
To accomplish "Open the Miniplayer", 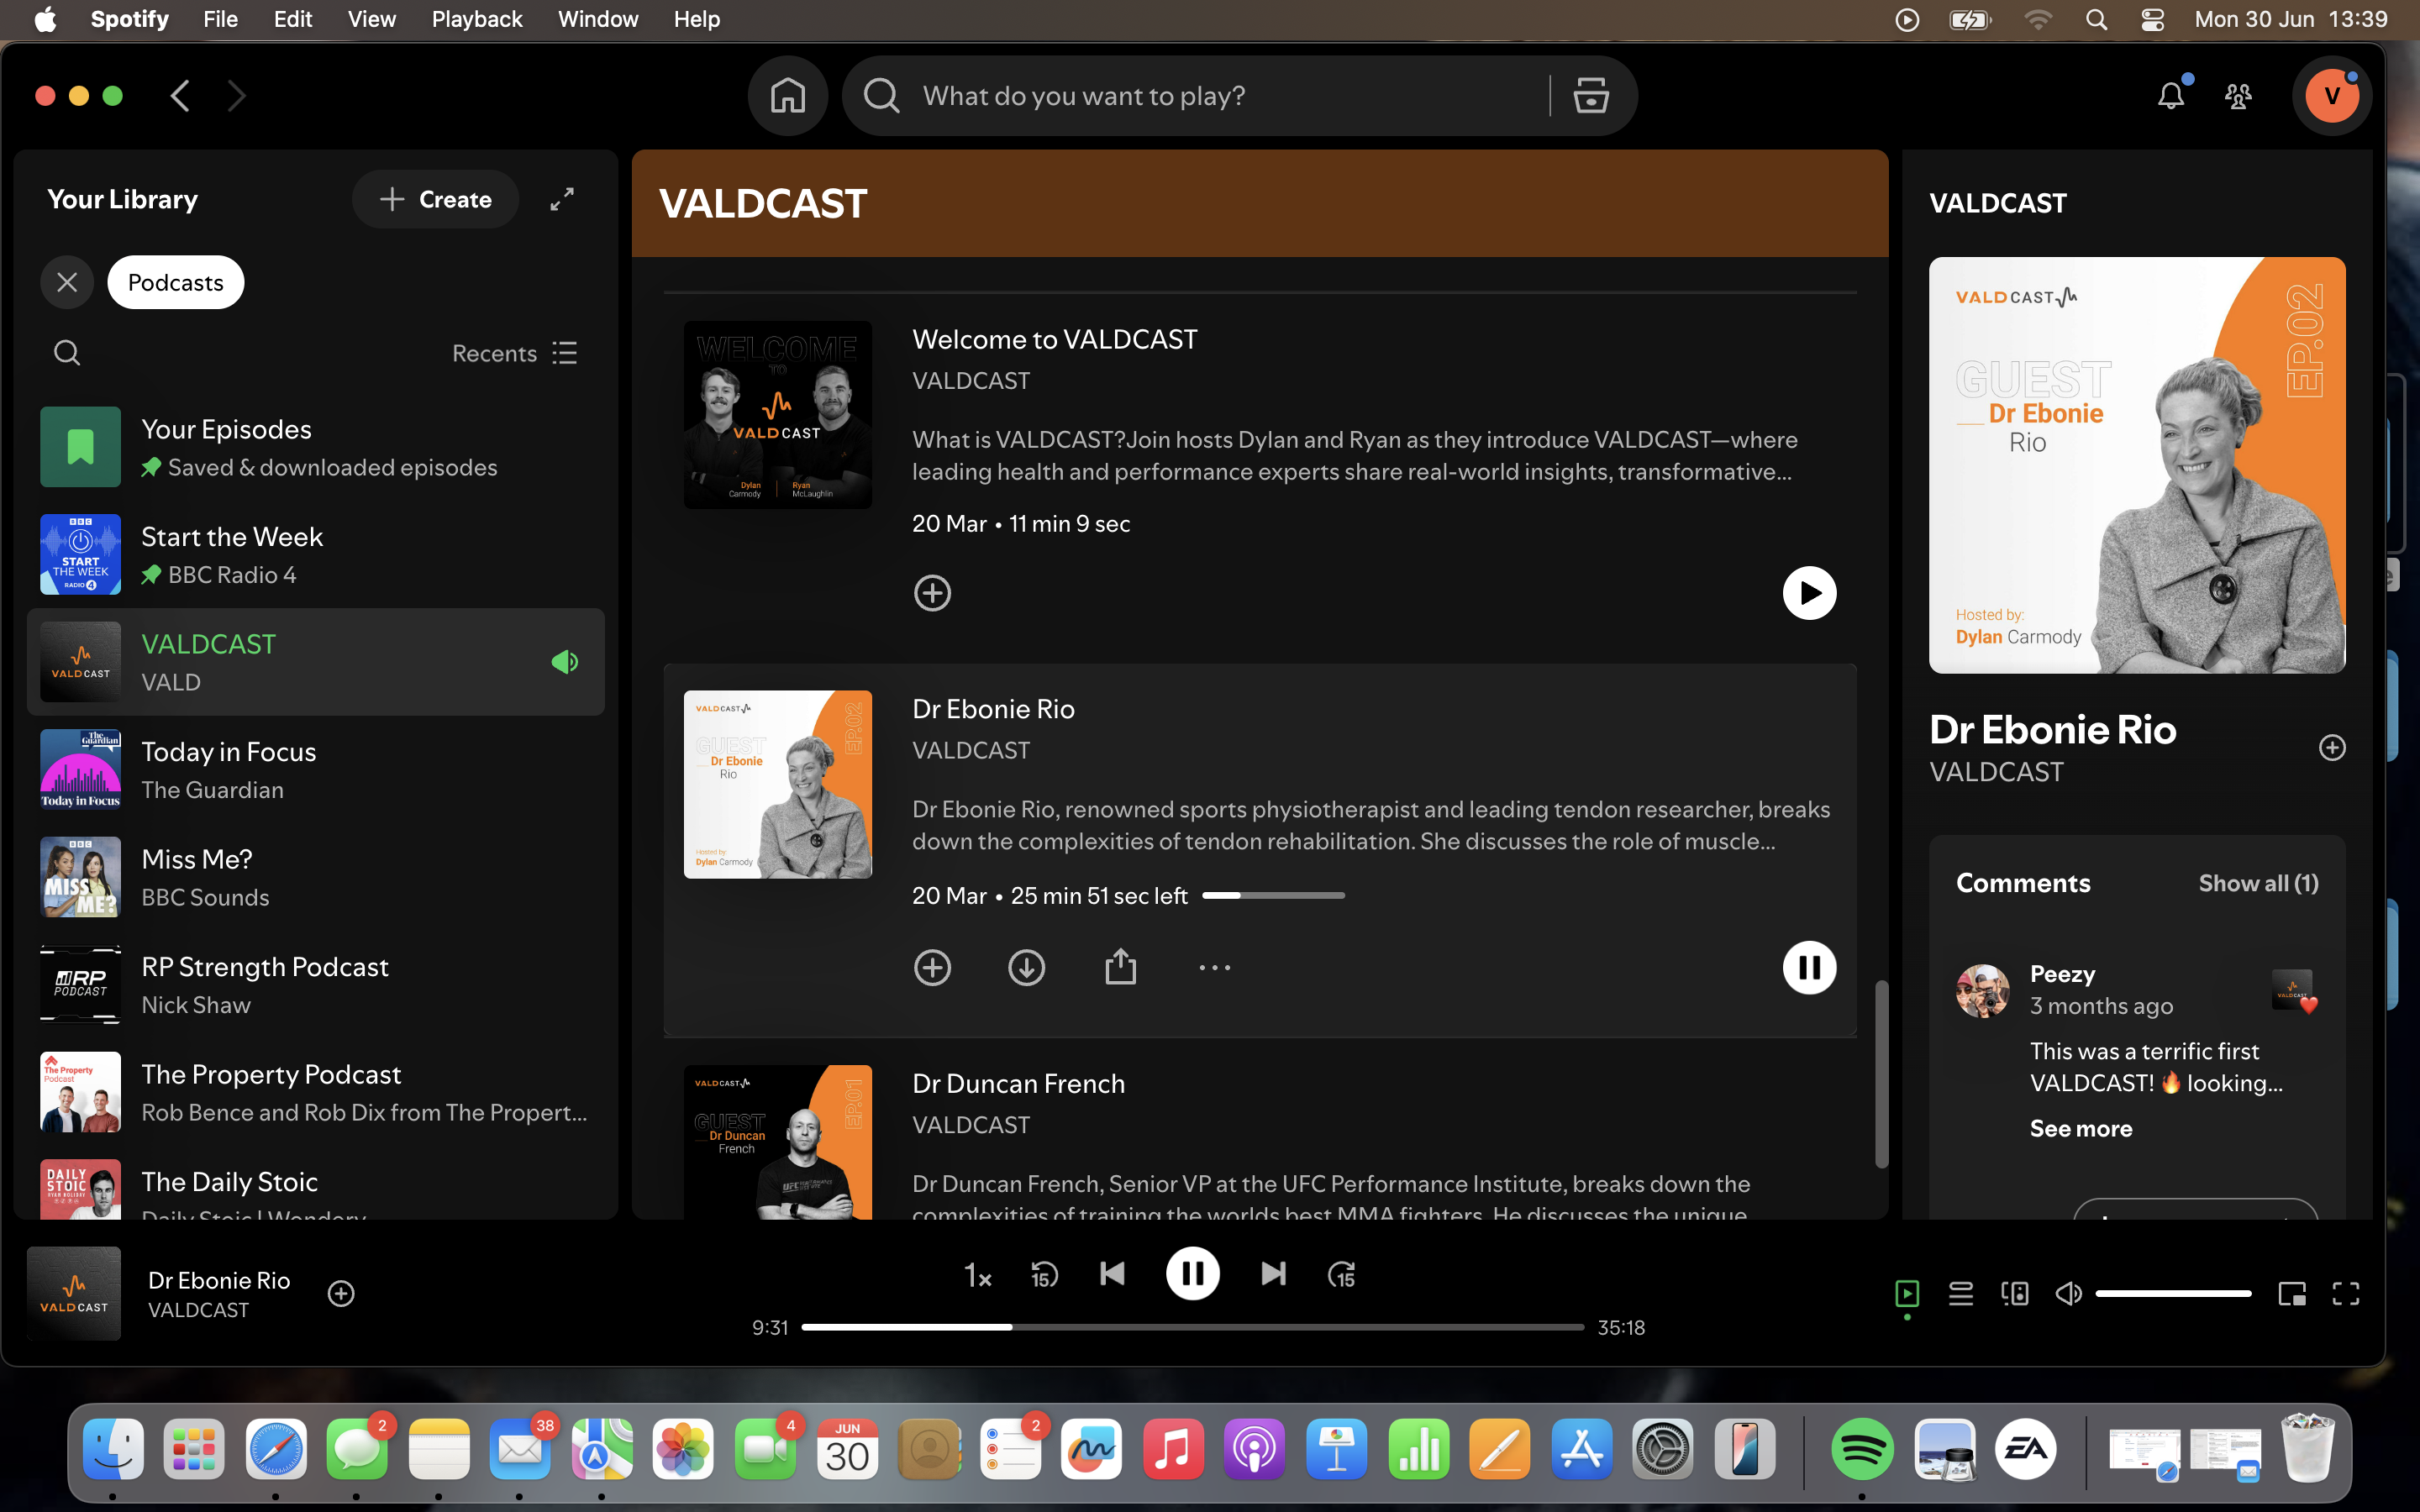I will [x=2292, y=1293].
